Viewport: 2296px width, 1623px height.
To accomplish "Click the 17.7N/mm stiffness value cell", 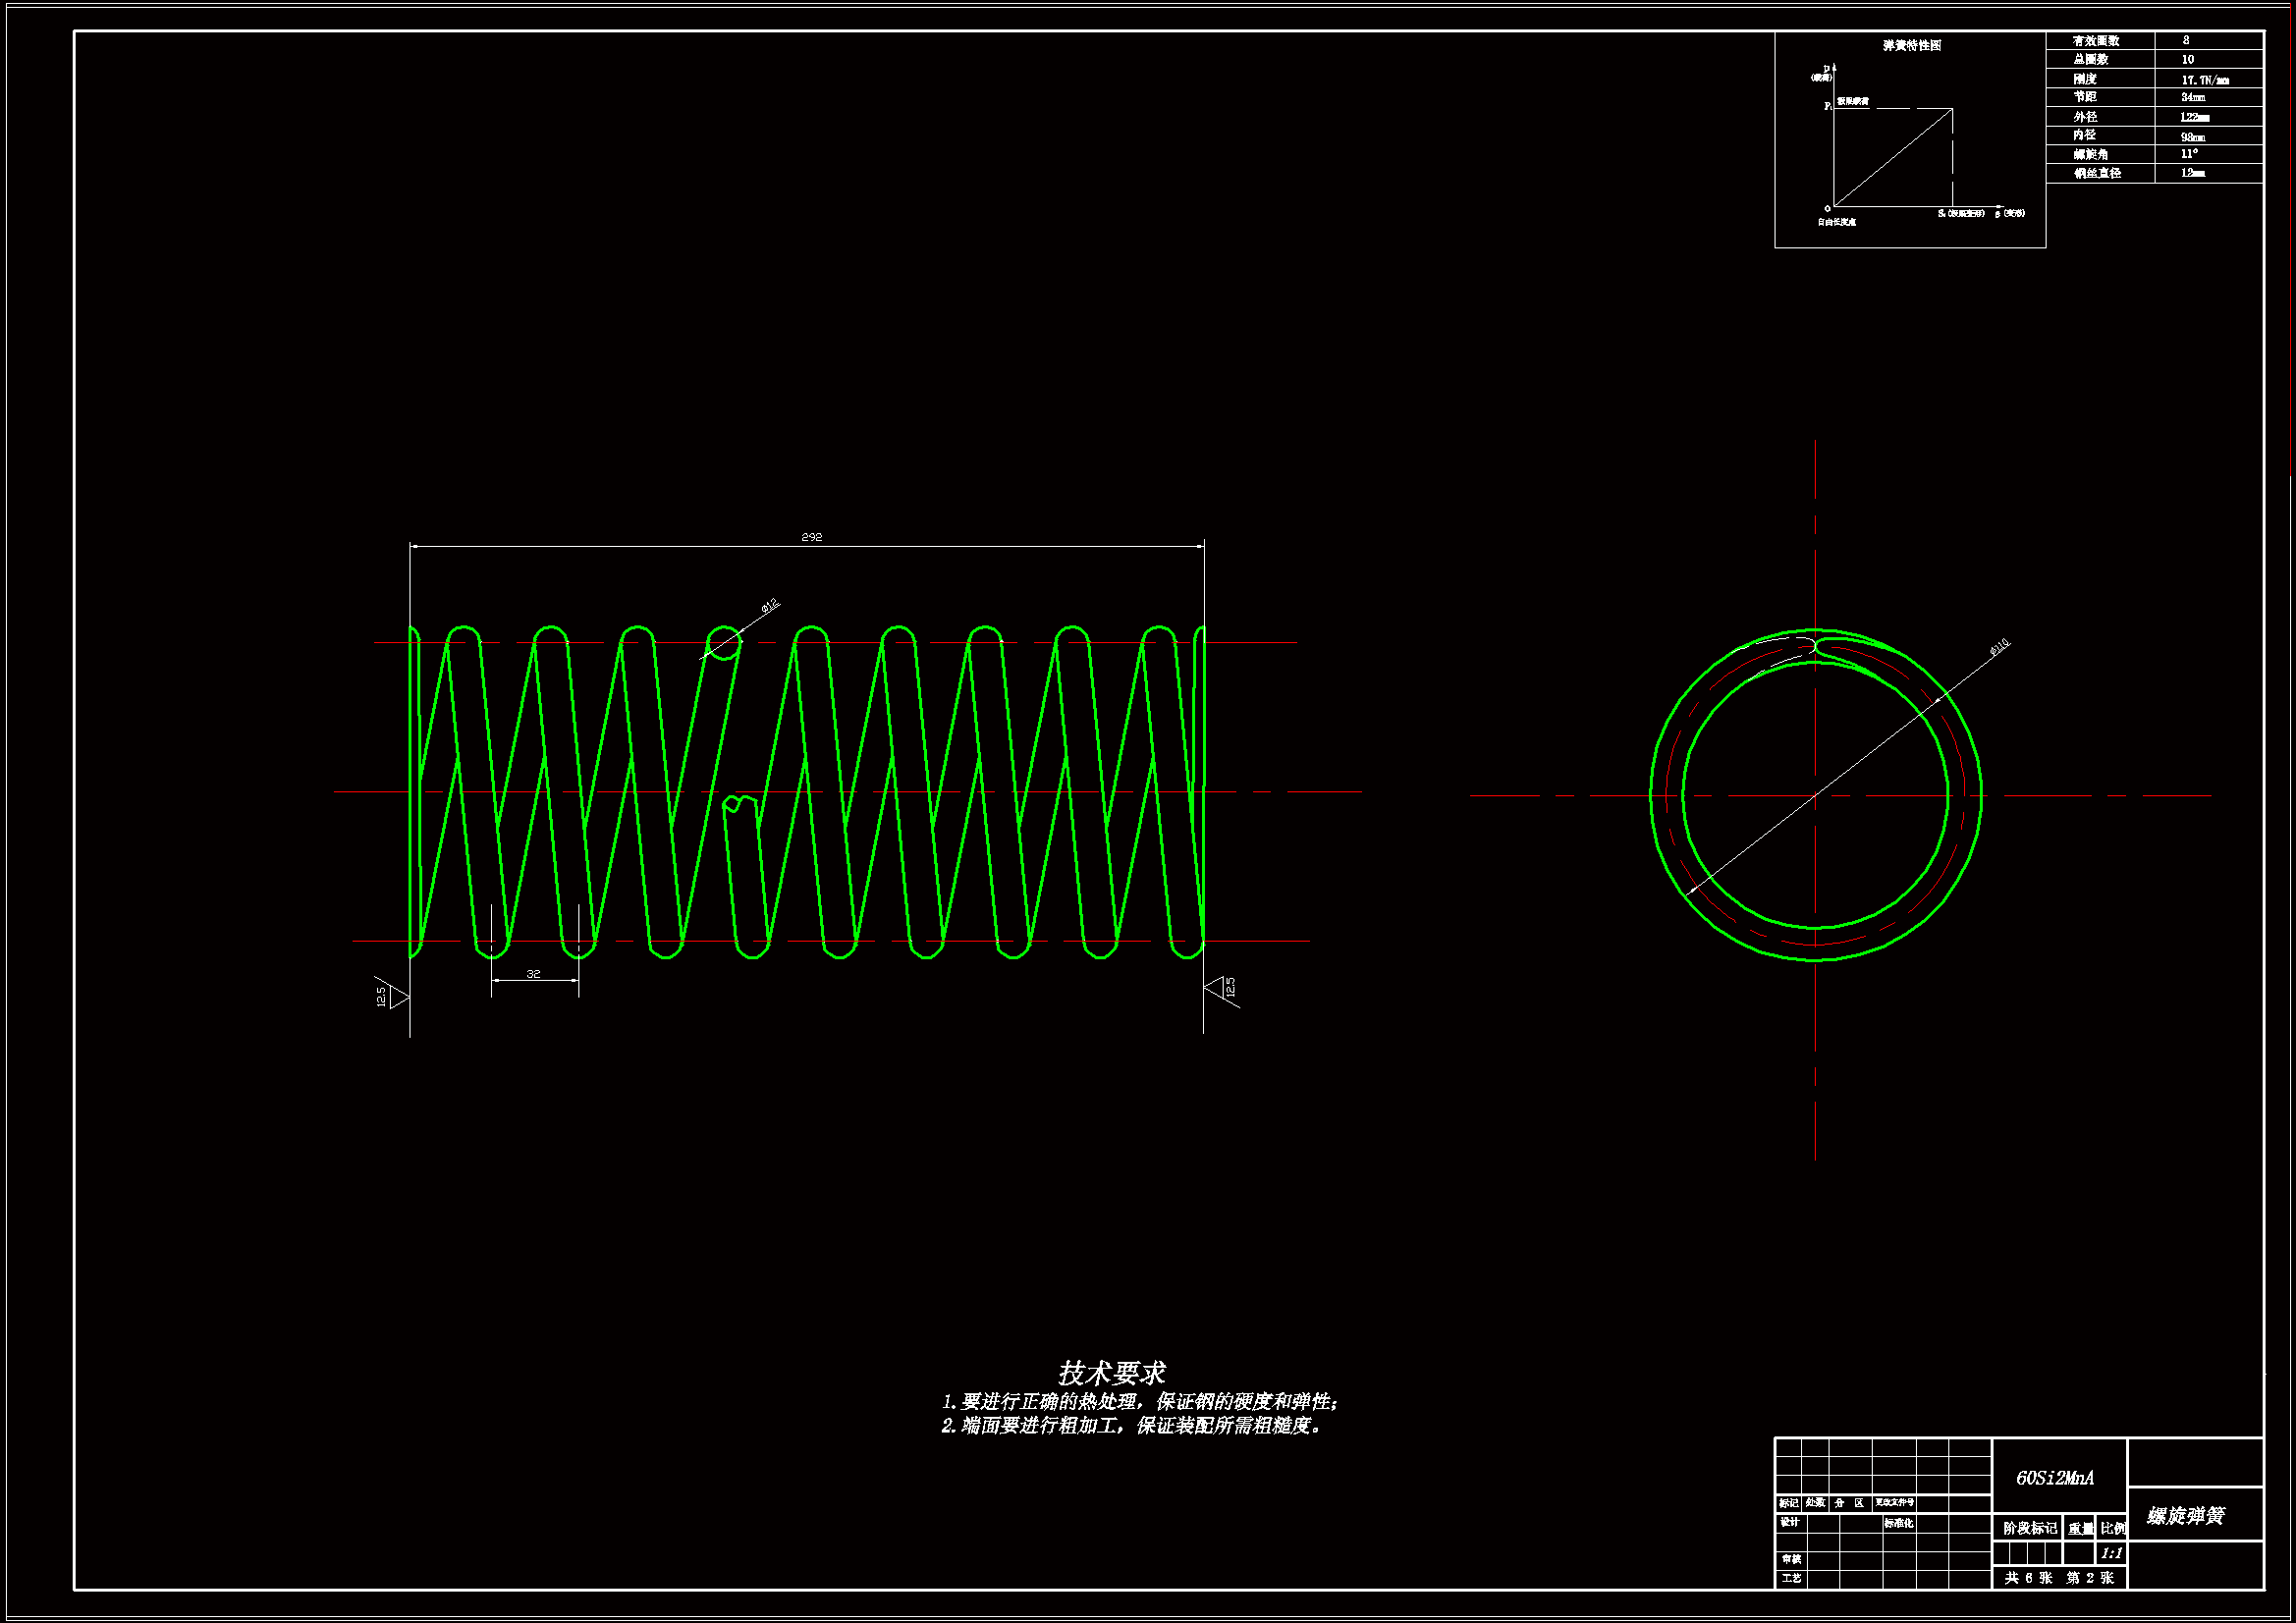I will click(x=2204, y=79).
